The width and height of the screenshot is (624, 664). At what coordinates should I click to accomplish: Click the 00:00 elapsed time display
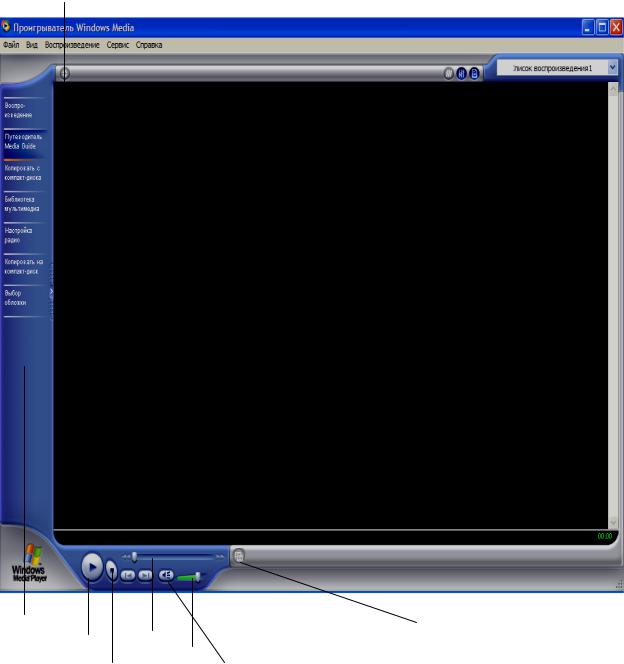[x=605, y=536]
